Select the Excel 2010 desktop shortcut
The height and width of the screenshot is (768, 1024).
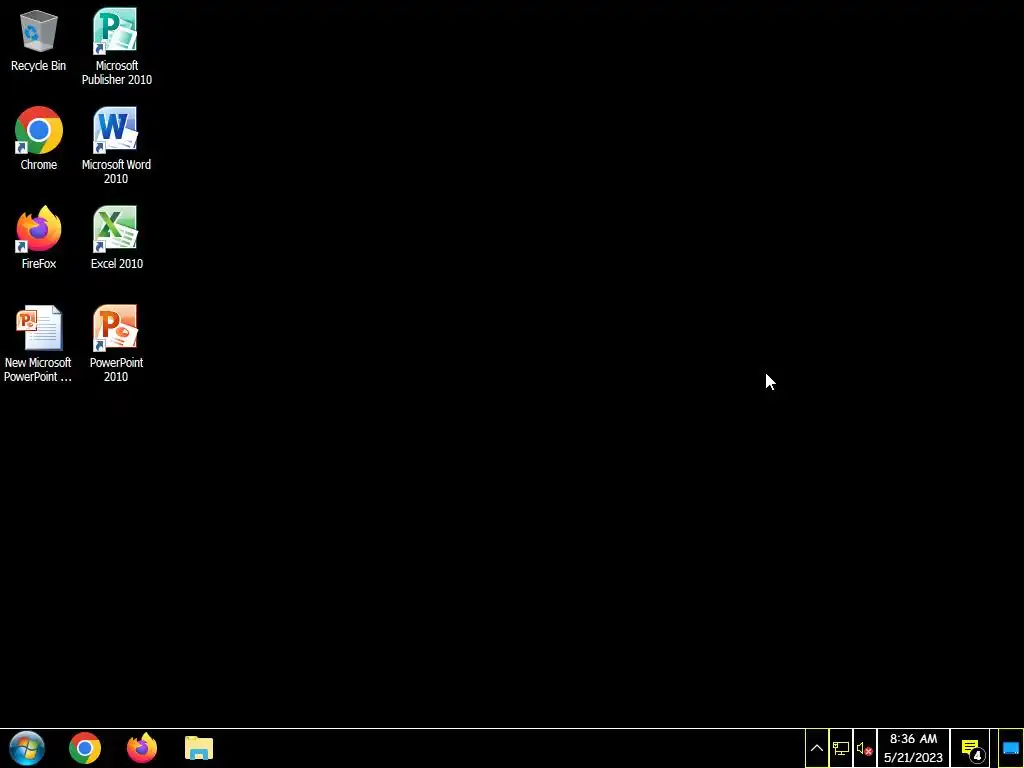116,238
